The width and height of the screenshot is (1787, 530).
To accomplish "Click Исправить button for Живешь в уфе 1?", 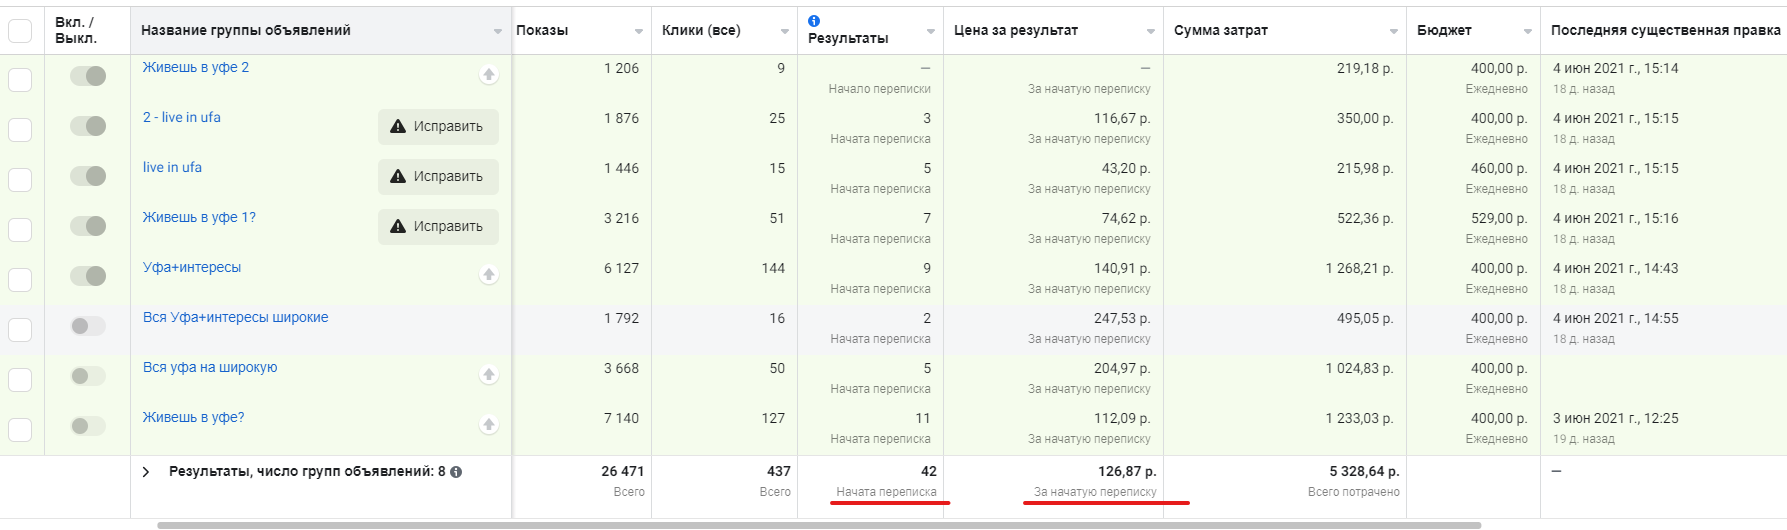I will 438,227.
